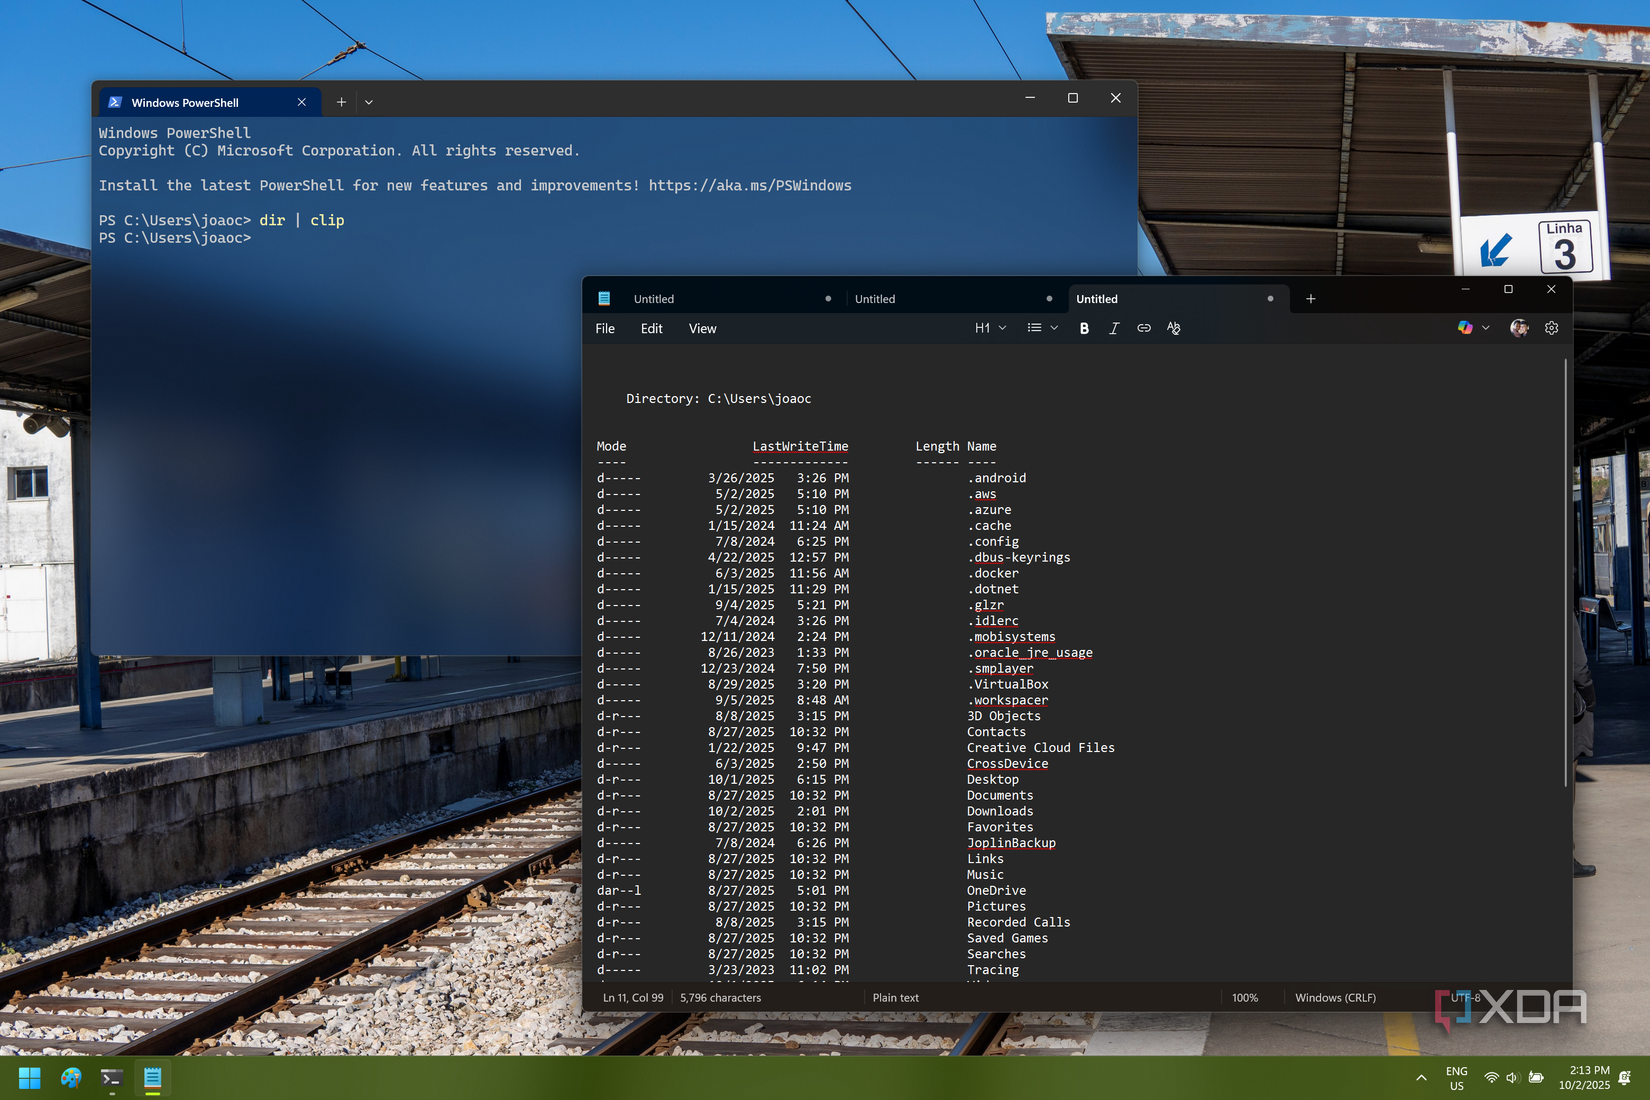Open the PowerShell new-tab dropdown arrow

(x=368, y=101)
